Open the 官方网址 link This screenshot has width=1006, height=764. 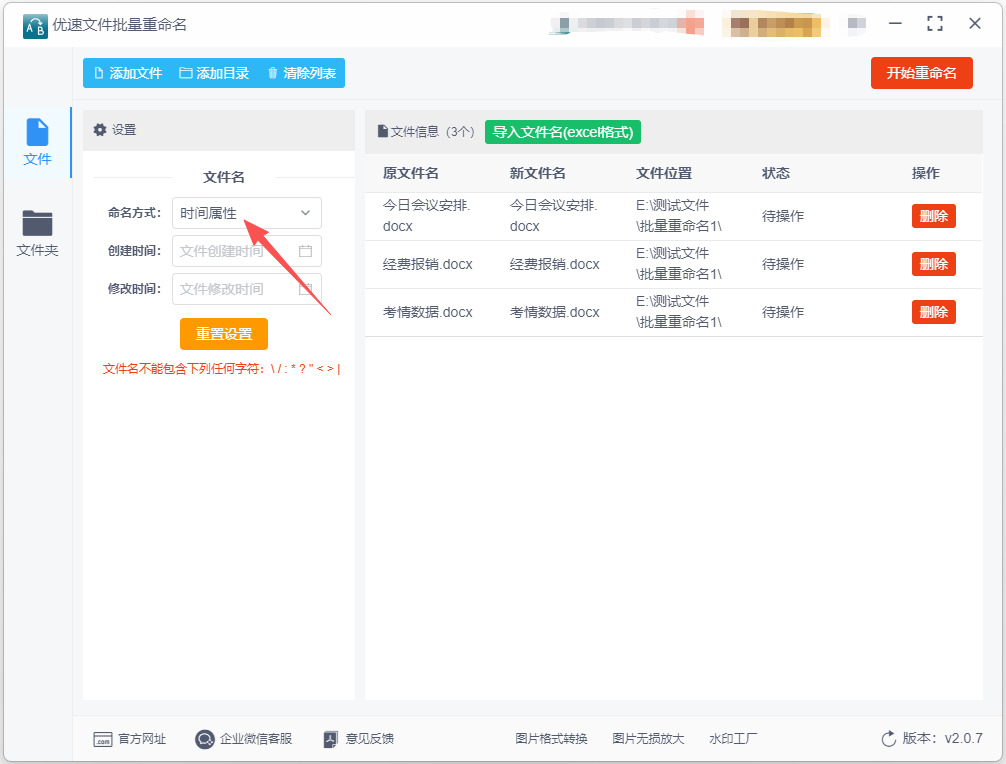[142, 739]
